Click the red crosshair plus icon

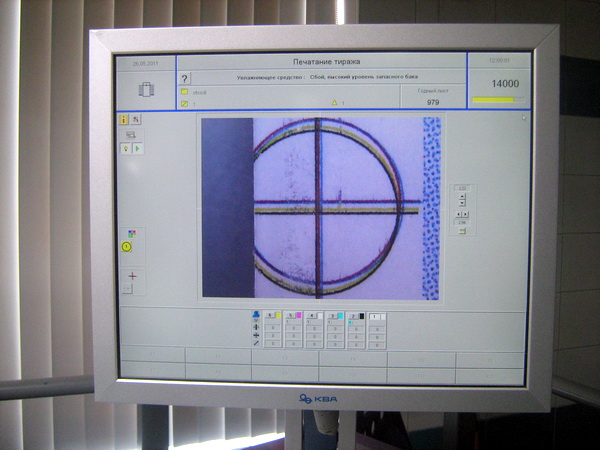131,276
